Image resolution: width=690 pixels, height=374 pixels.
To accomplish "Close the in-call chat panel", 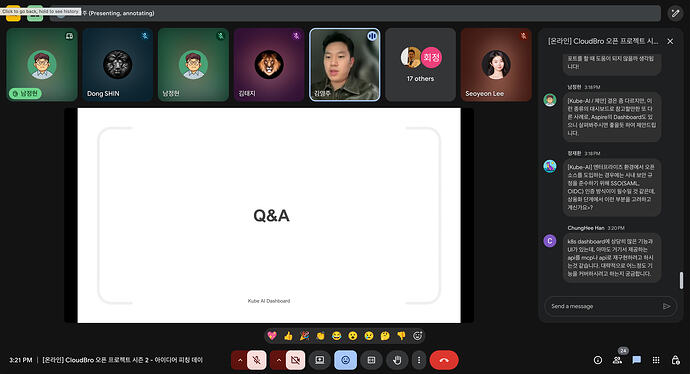I will (670, 41).
